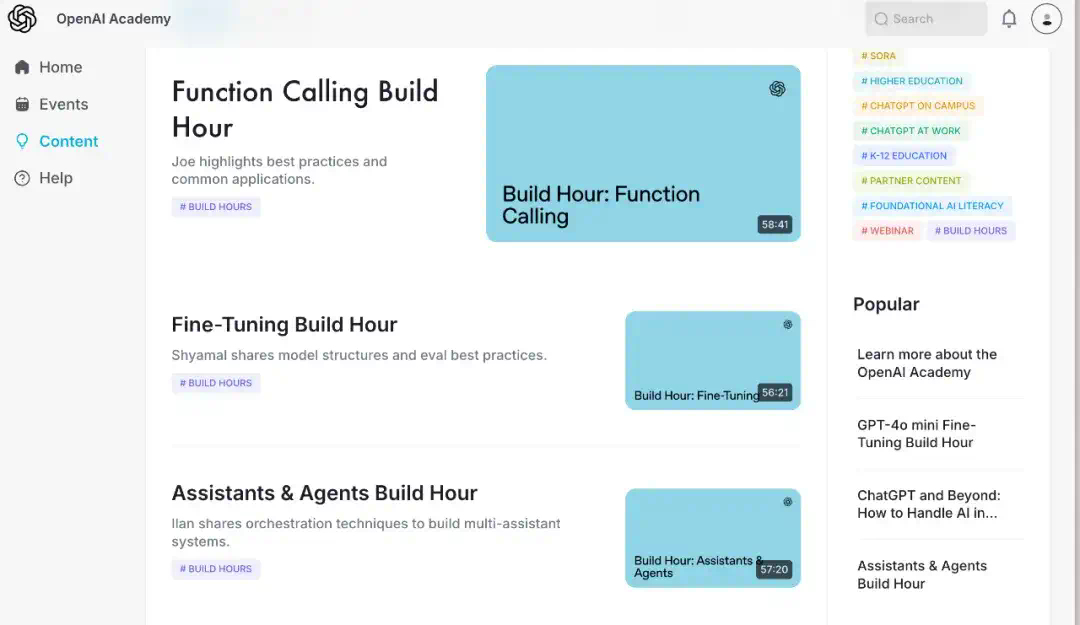1080x625 pixels.
Task: Open Function Calling Build Hour video thumbnail
Action: (x=643, y=153)
